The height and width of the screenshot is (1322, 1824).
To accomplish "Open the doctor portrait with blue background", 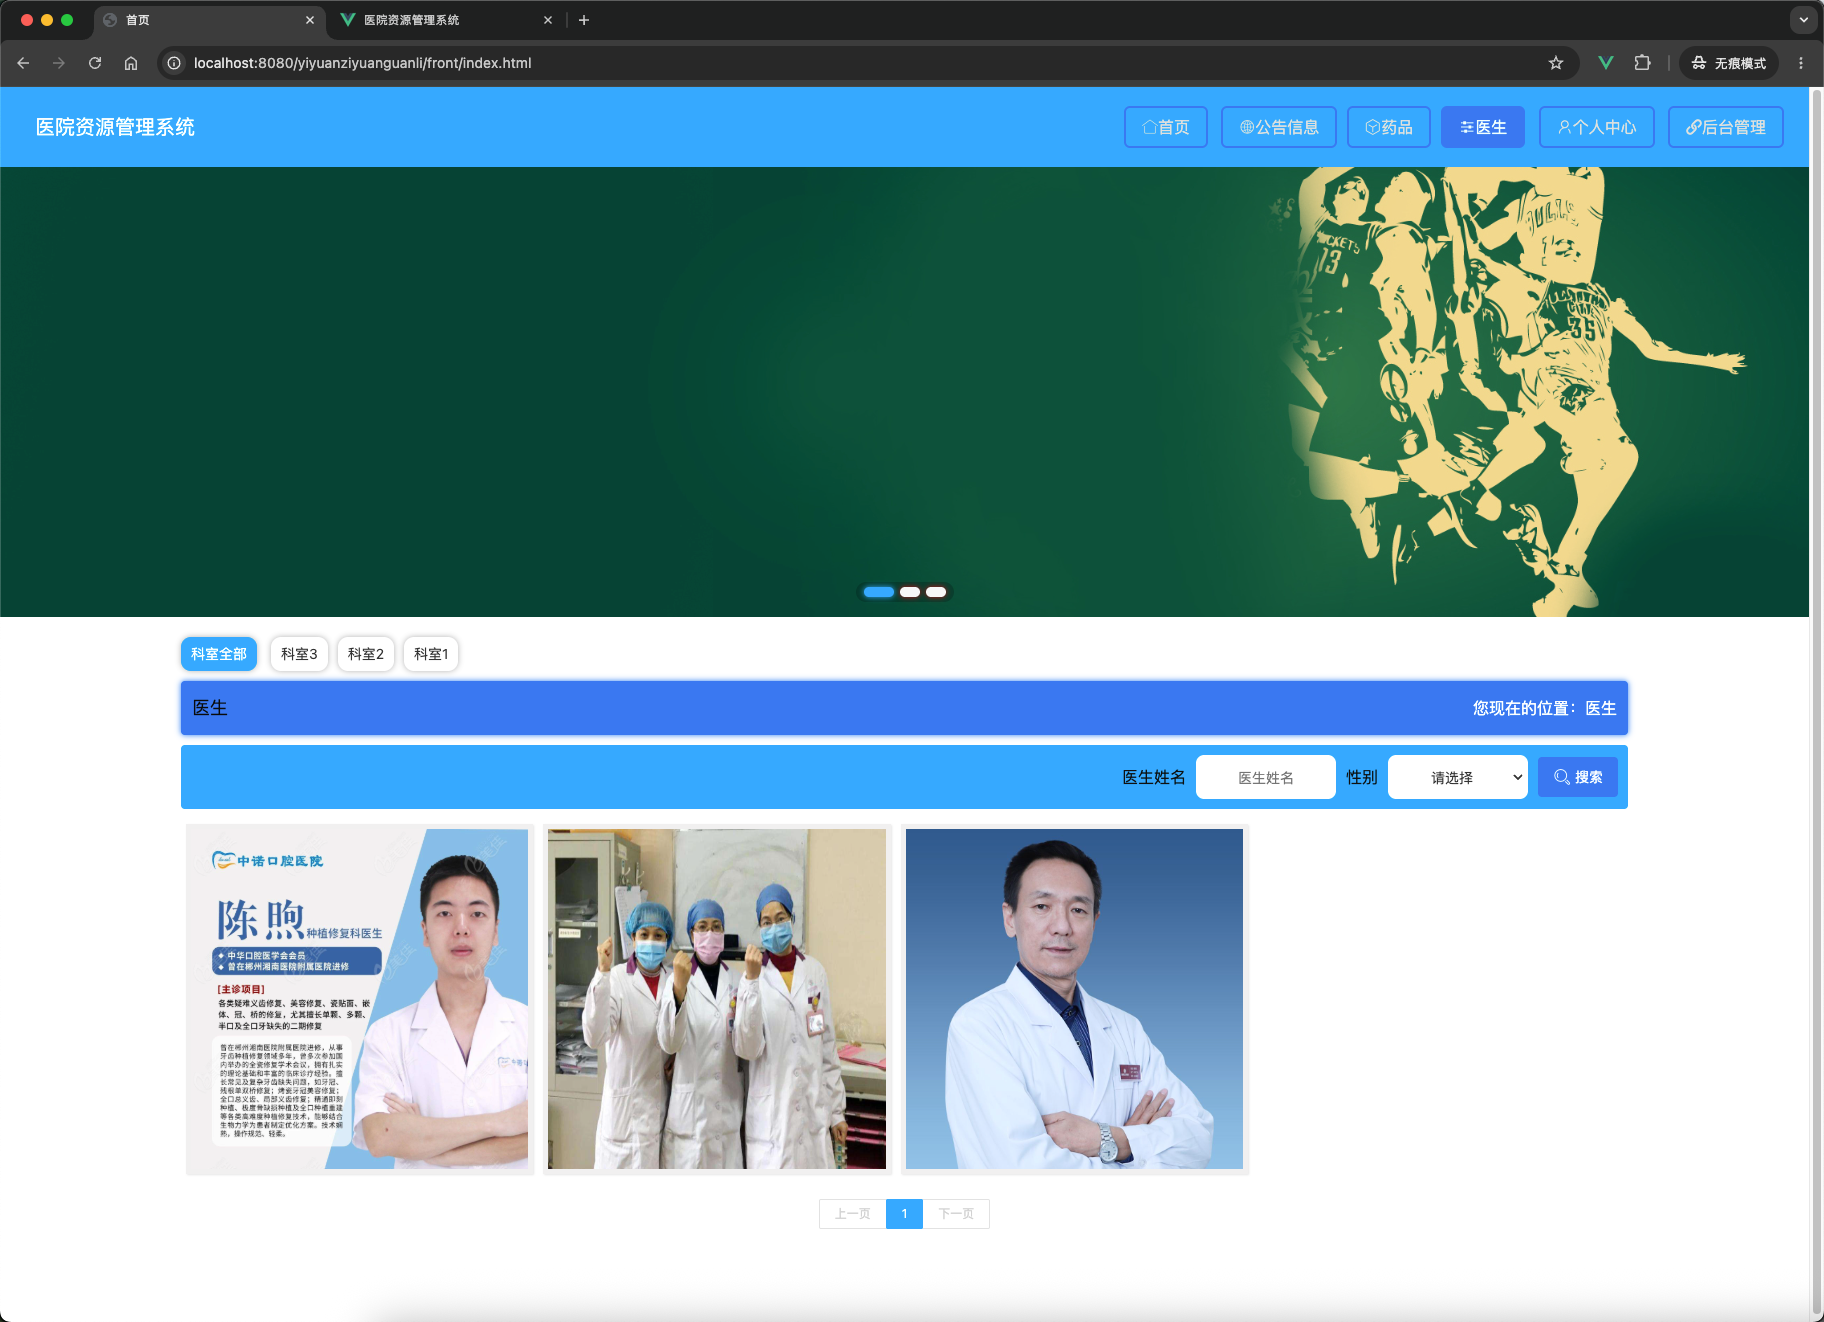I will 1075,999.
